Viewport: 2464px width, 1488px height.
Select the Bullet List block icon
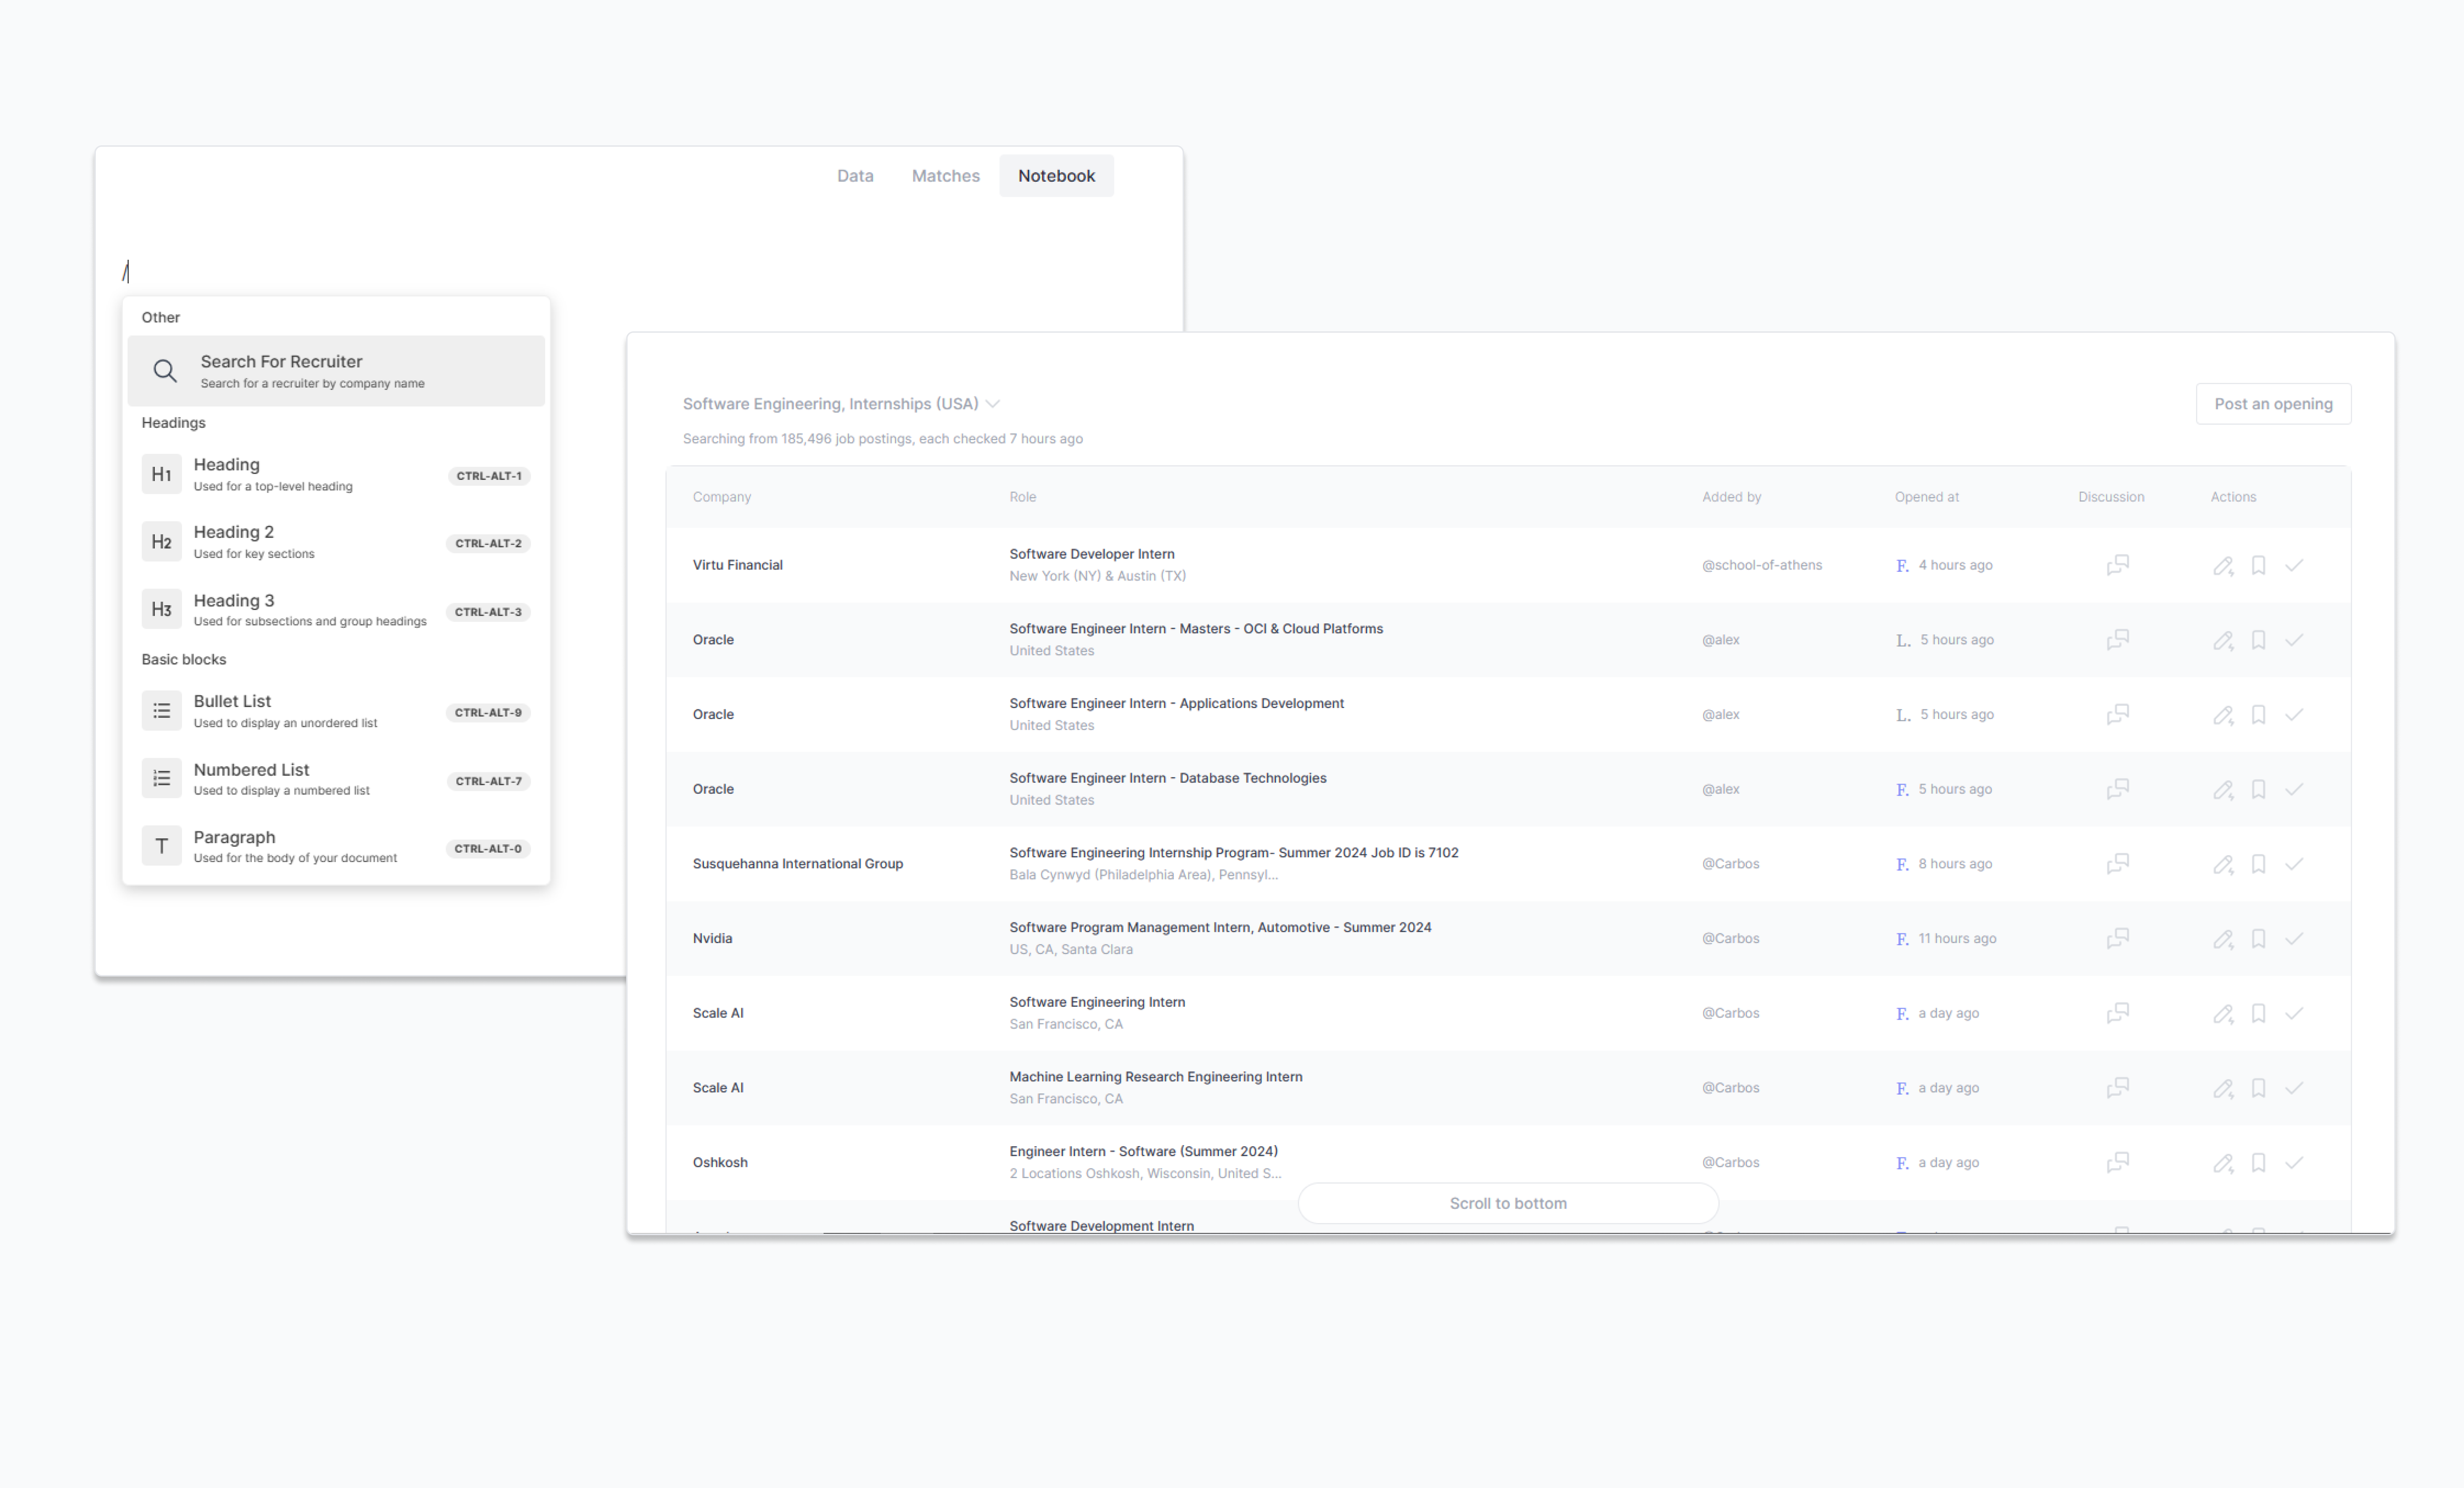[161, 711]
